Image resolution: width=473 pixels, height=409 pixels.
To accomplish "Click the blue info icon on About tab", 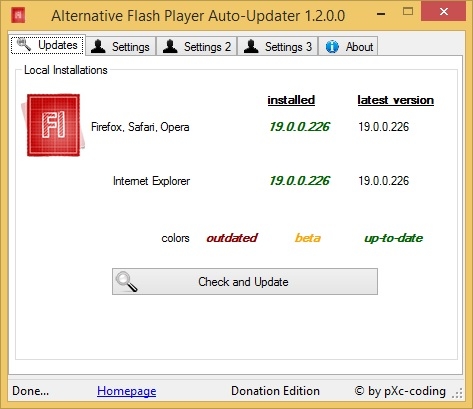I will [x=332, y=47].
